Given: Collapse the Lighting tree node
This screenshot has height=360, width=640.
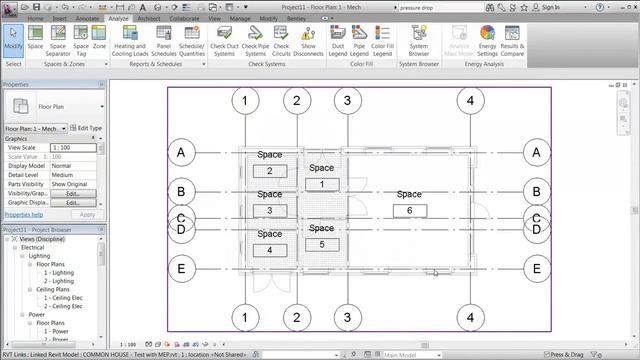Looking at the screenshot, I should pyautogui.click(x=22, y=256).
